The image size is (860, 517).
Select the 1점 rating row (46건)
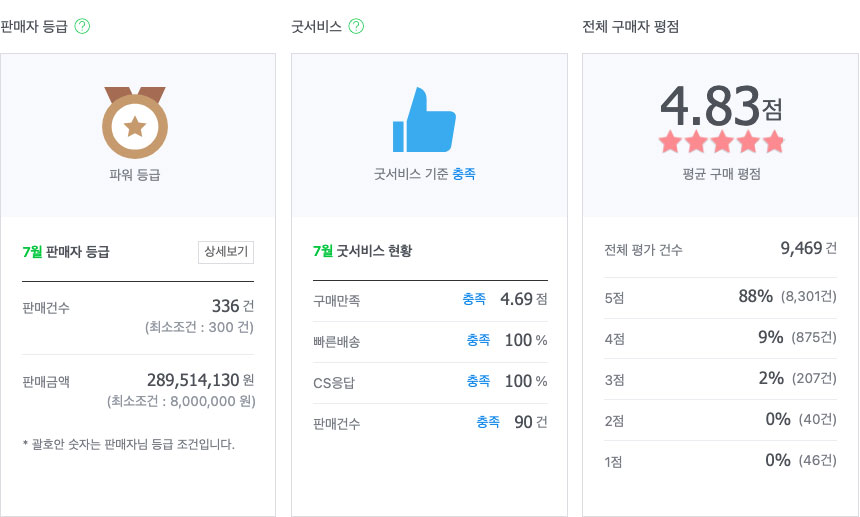tap(721, 460)
